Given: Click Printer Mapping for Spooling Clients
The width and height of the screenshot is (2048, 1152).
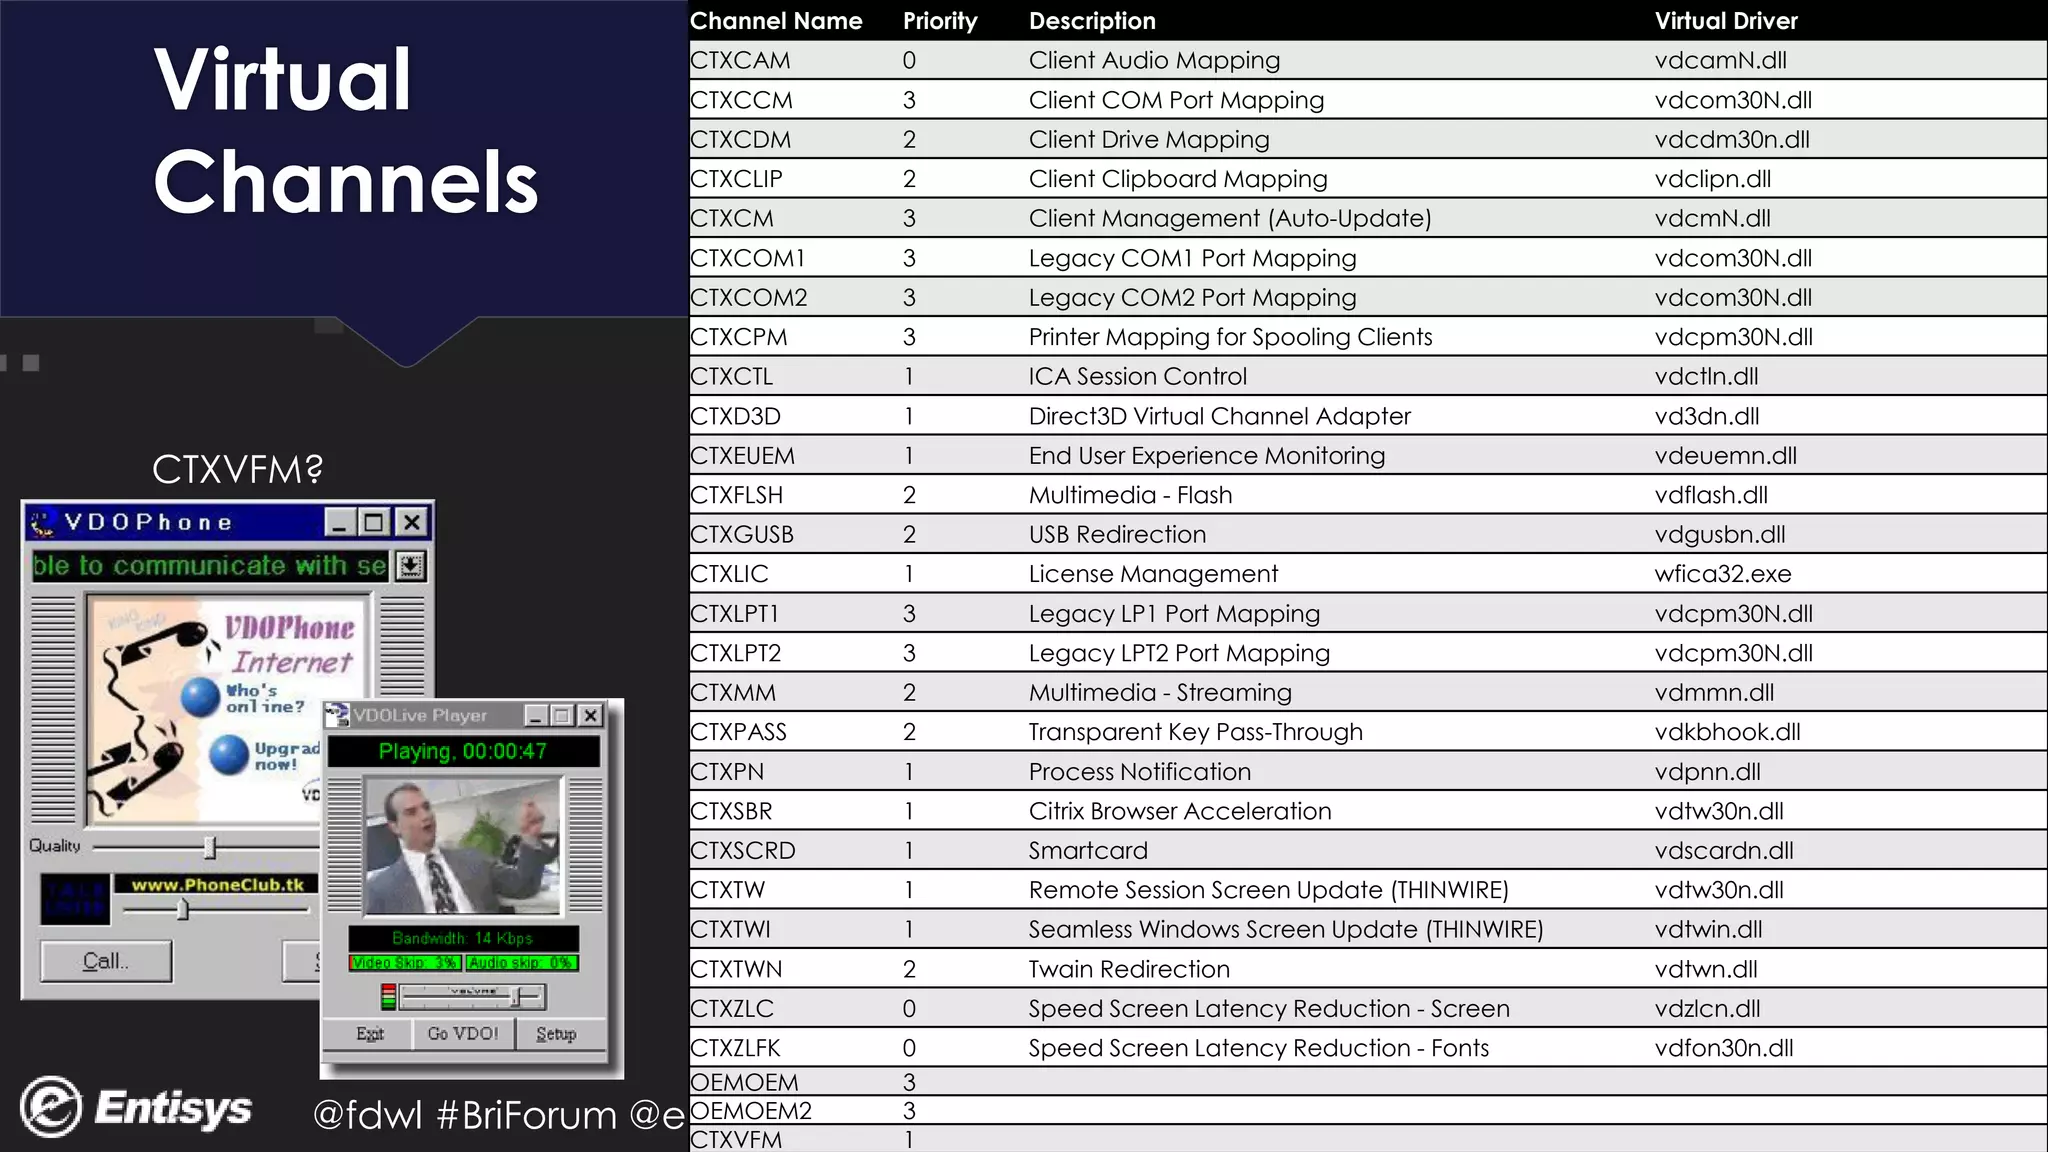Looking at the screenshot, I should tap(1231, 337).
